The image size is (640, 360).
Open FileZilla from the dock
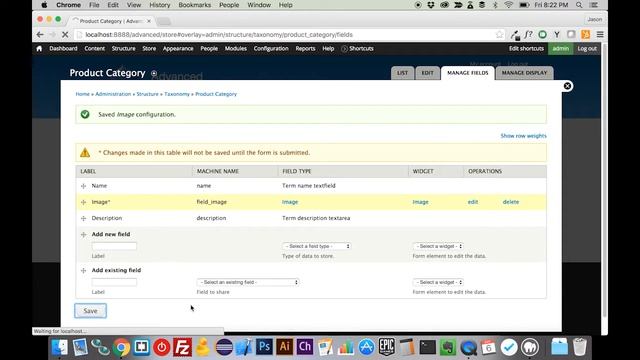(182, 347)
